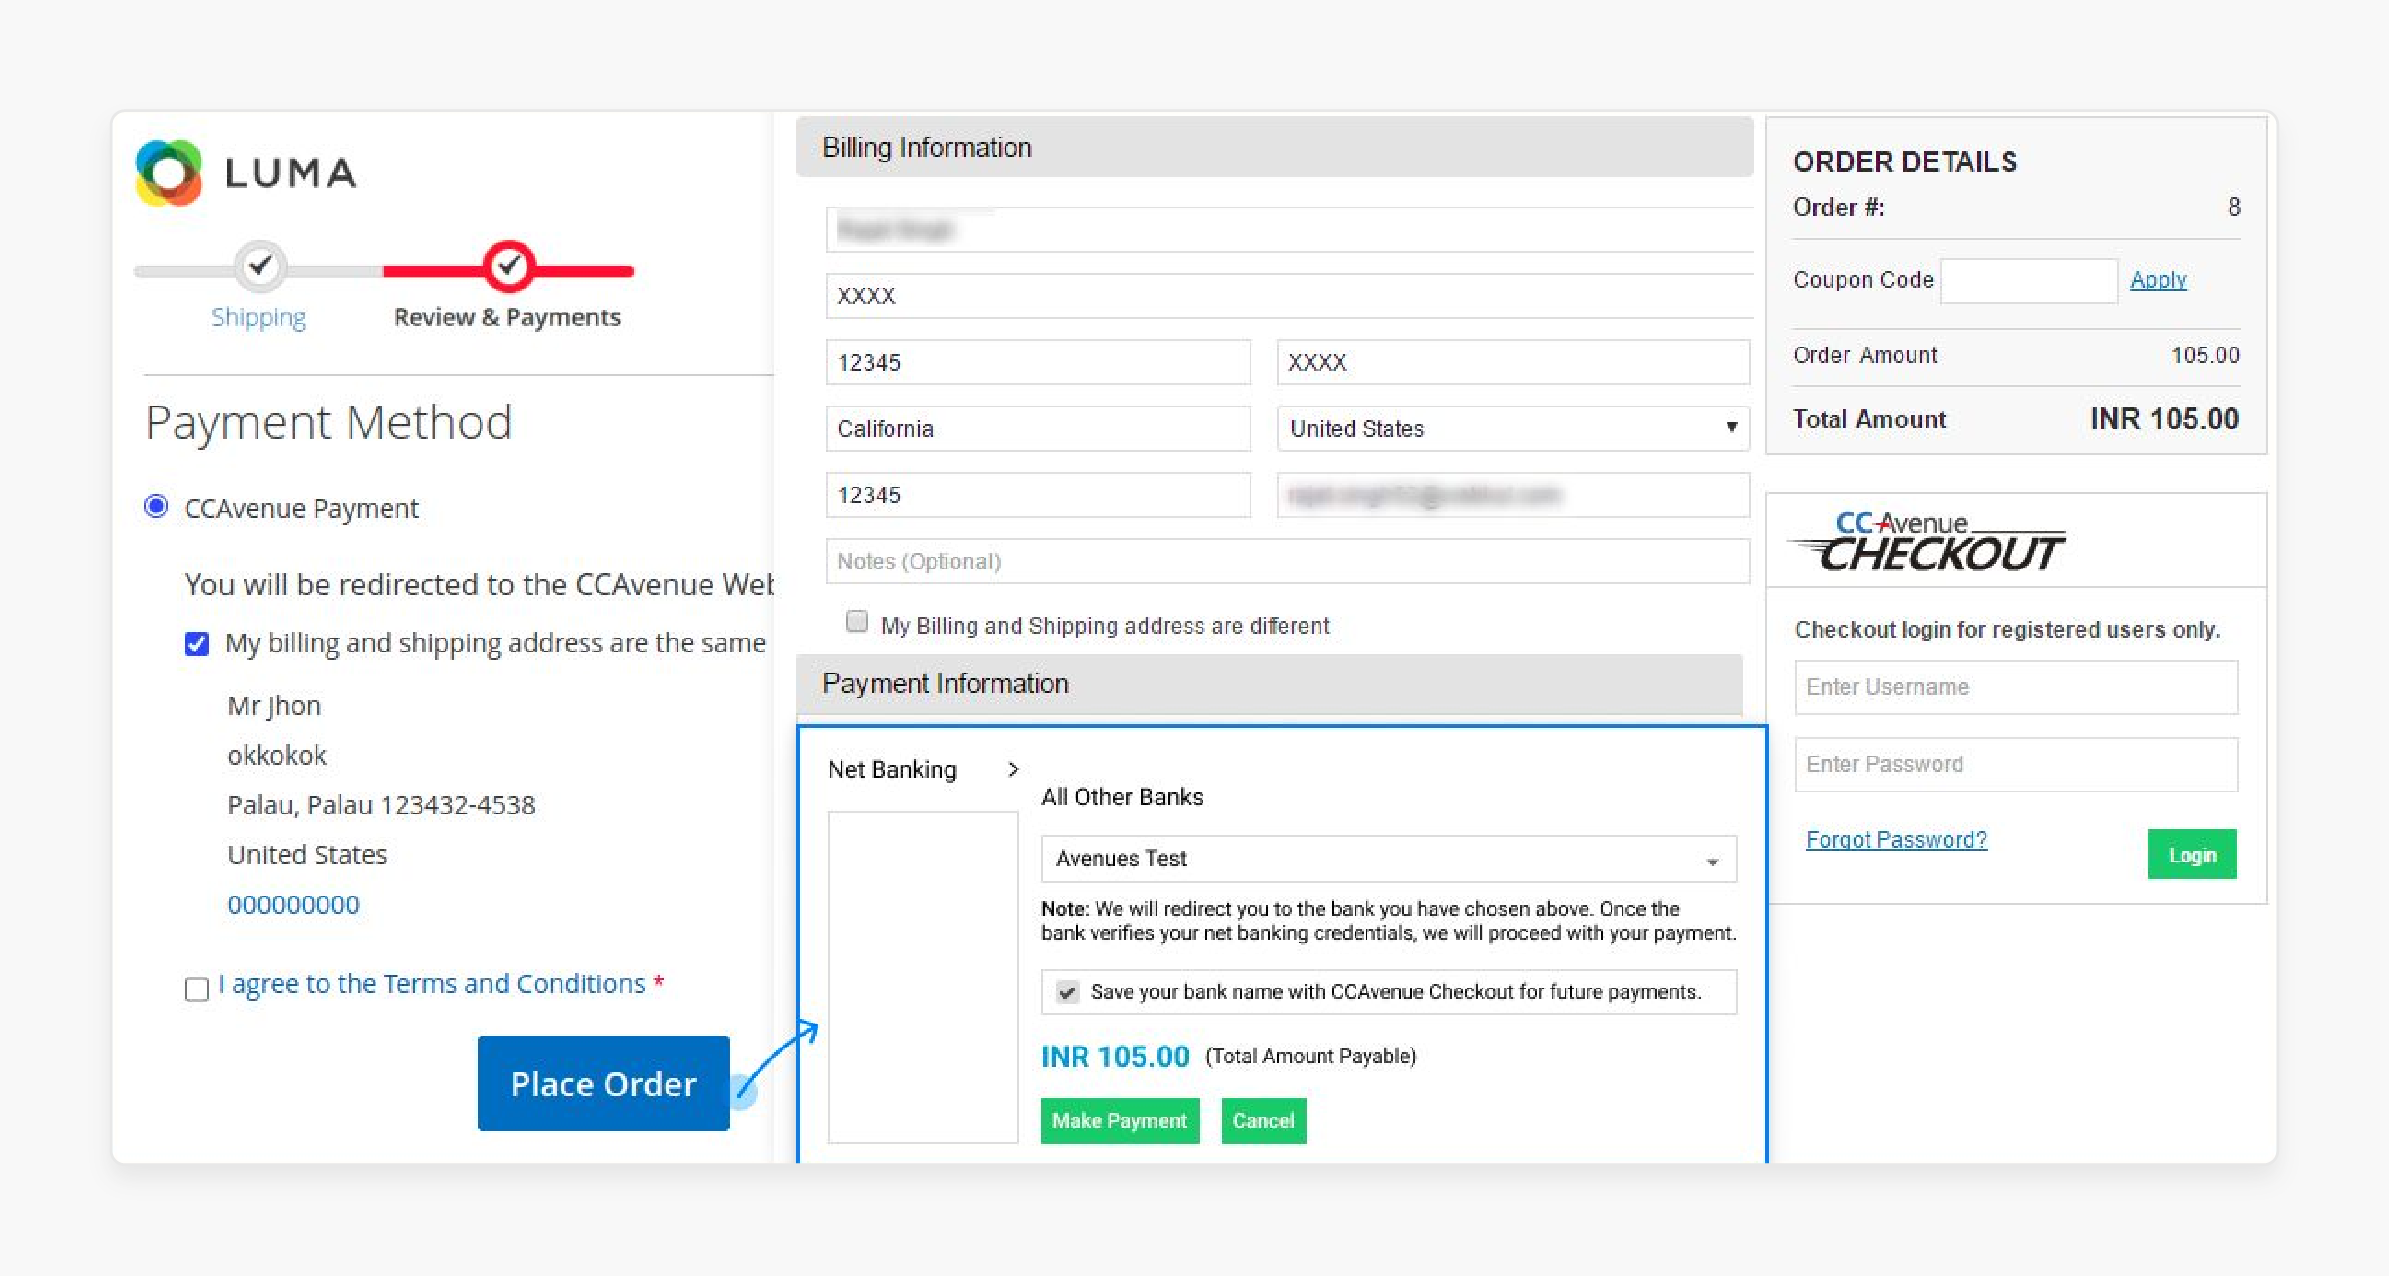Click the Mr Jhon address name
This screenshot has height=1276, width=2389.
[274, 706]
